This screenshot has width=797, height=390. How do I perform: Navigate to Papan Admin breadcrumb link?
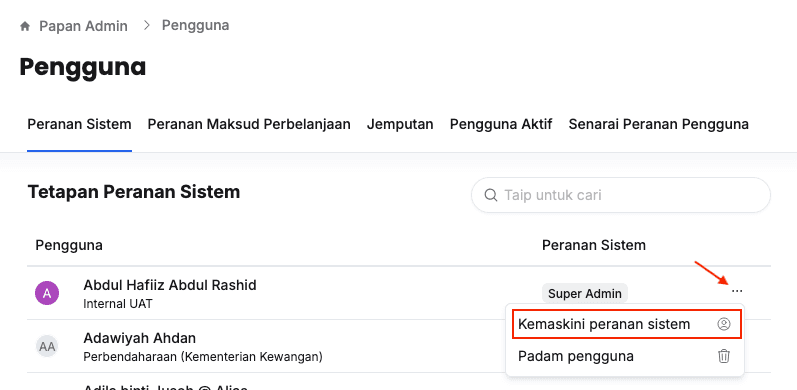click(x=83, y=26)
